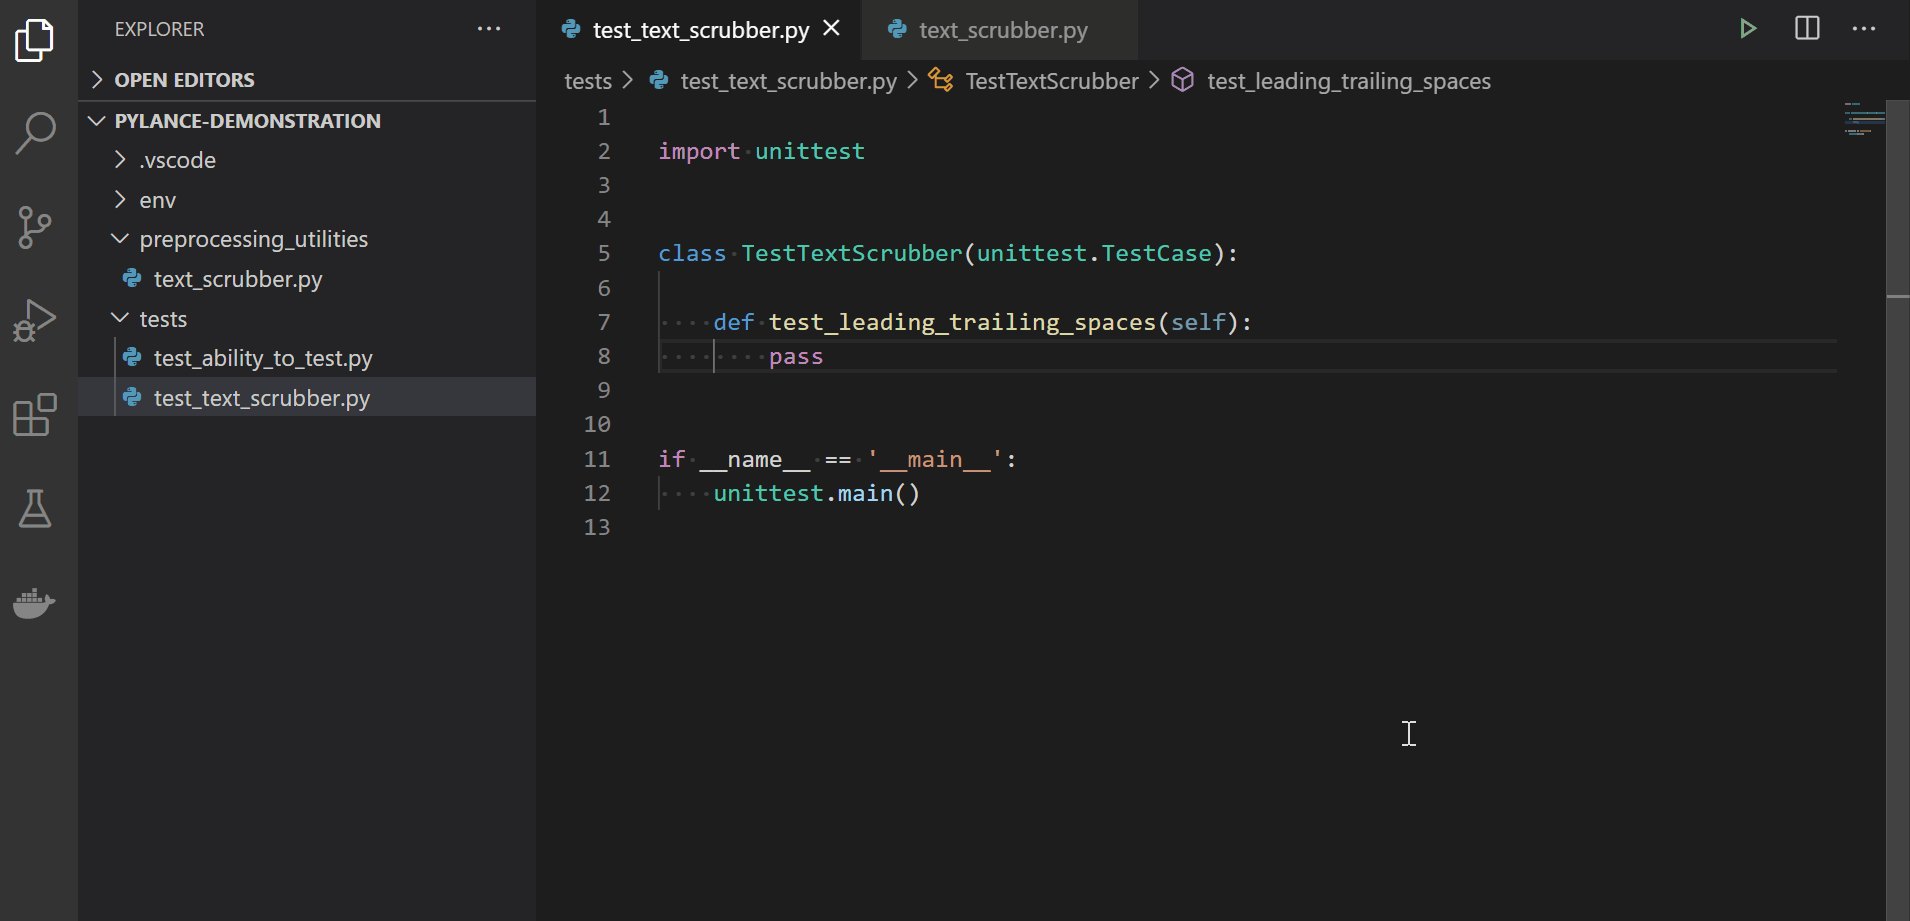Open the Testing view

36,509
